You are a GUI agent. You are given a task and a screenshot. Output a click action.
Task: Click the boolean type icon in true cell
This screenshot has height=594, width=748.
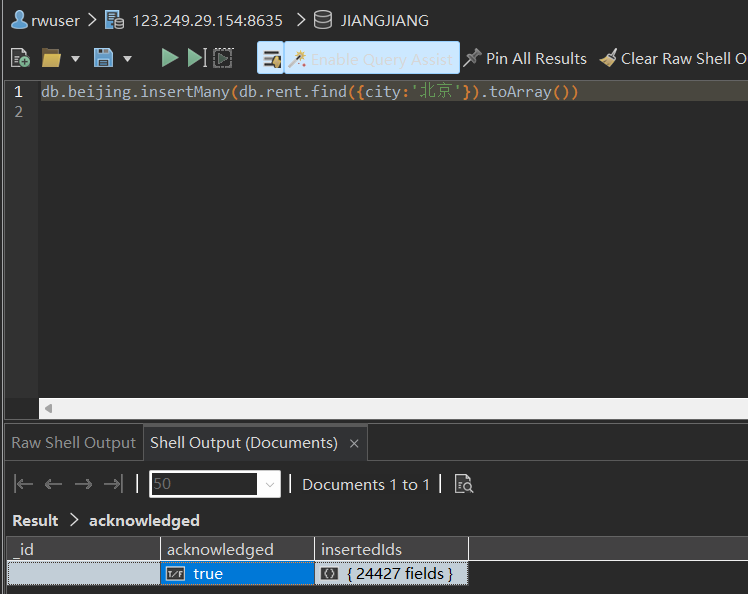(175, 573)
